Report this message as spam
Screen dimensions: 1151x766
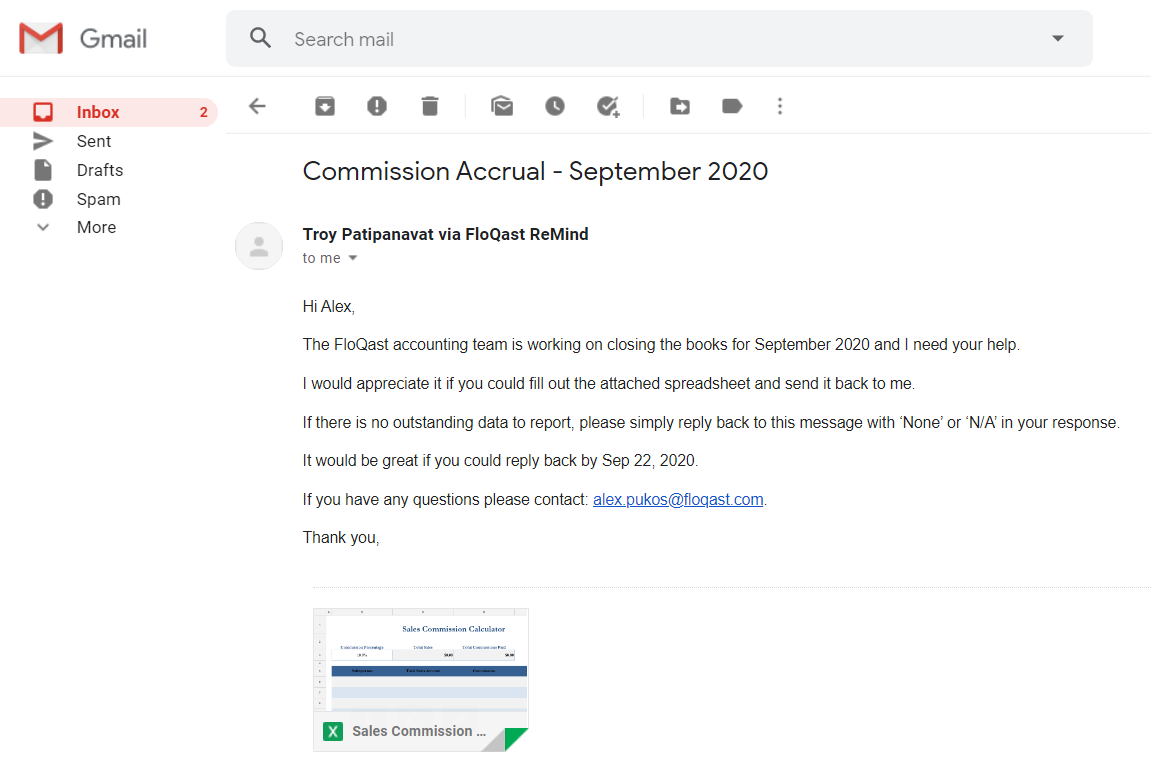(377, 106)
